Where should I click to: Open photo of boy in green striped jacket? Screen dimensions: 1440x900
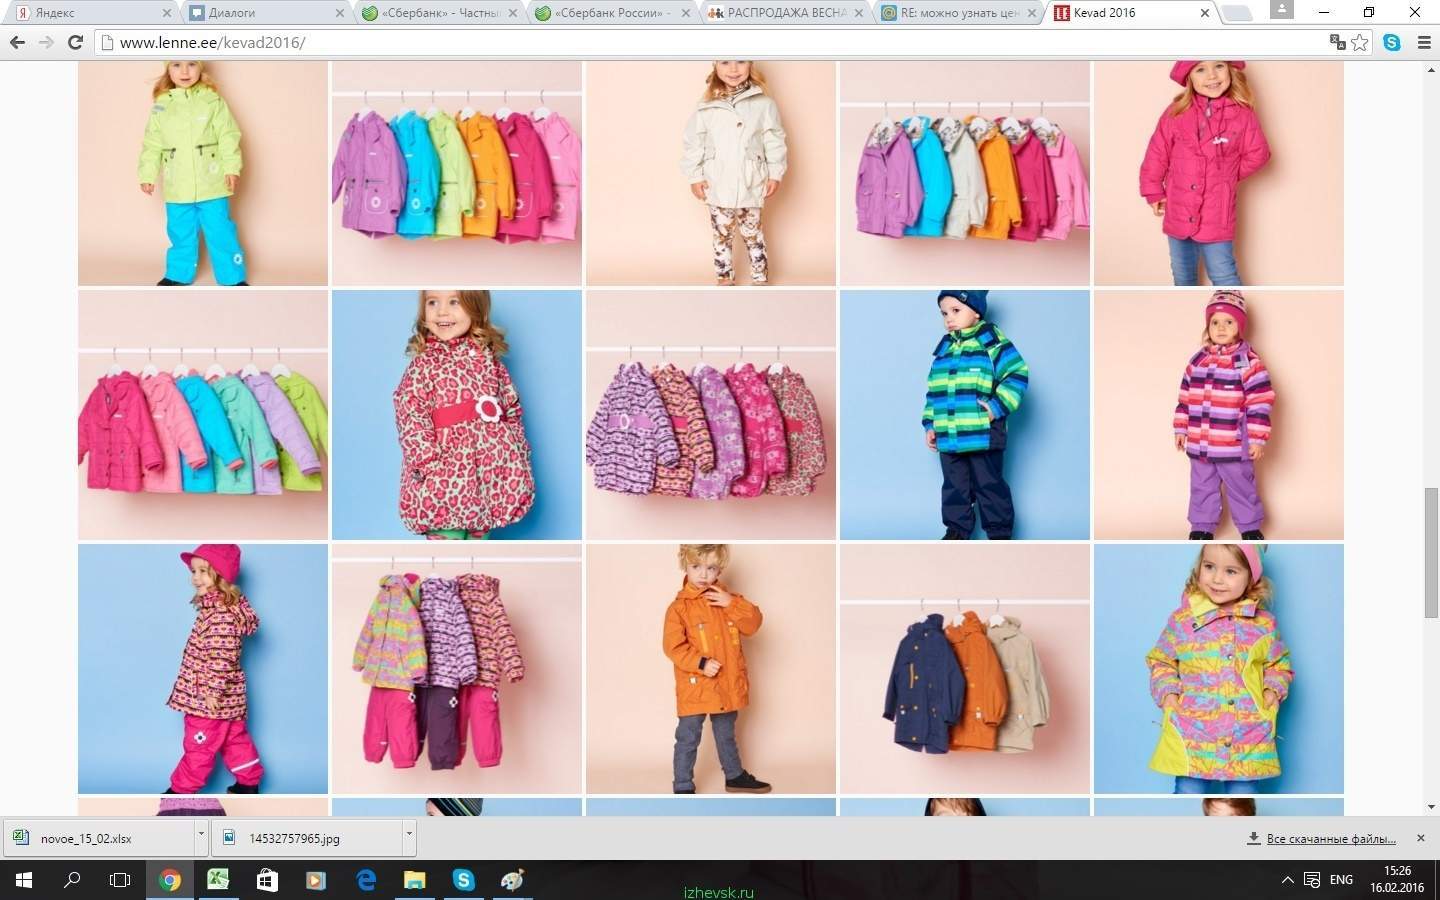click(965, 415)
